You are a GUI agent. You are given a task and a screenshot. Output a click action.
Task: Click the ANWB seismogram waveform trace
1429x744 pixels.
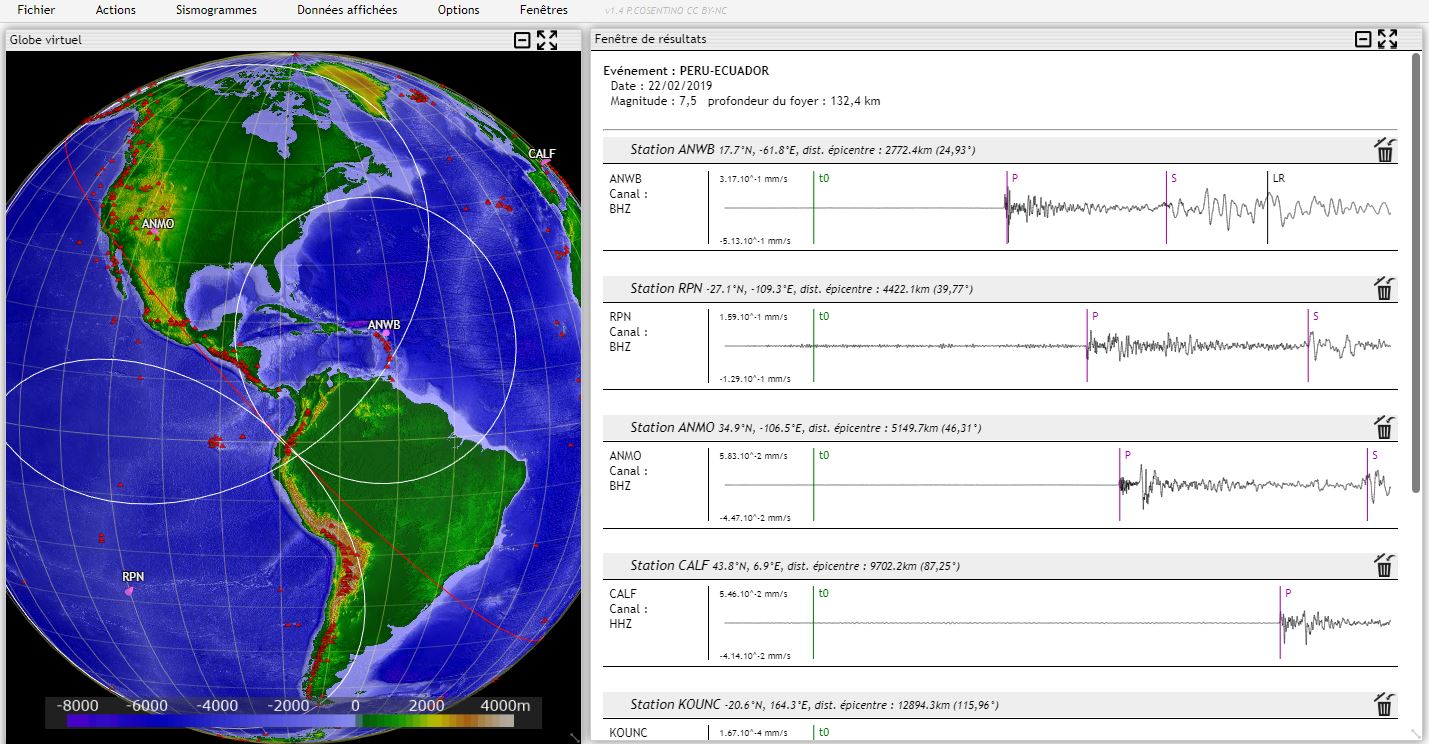[x=1057, y=208]
